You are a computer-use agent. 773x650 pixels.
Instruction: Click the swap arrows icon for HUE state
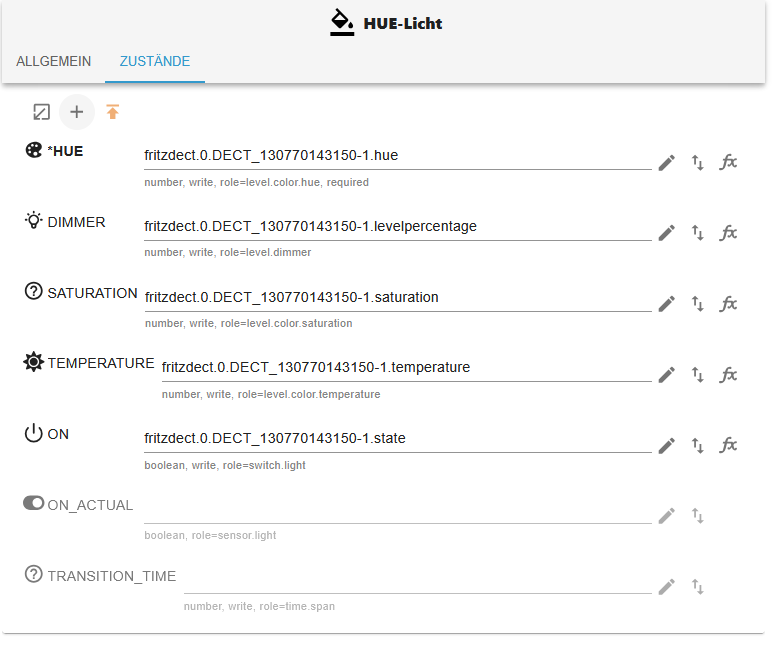click(698, 162)
